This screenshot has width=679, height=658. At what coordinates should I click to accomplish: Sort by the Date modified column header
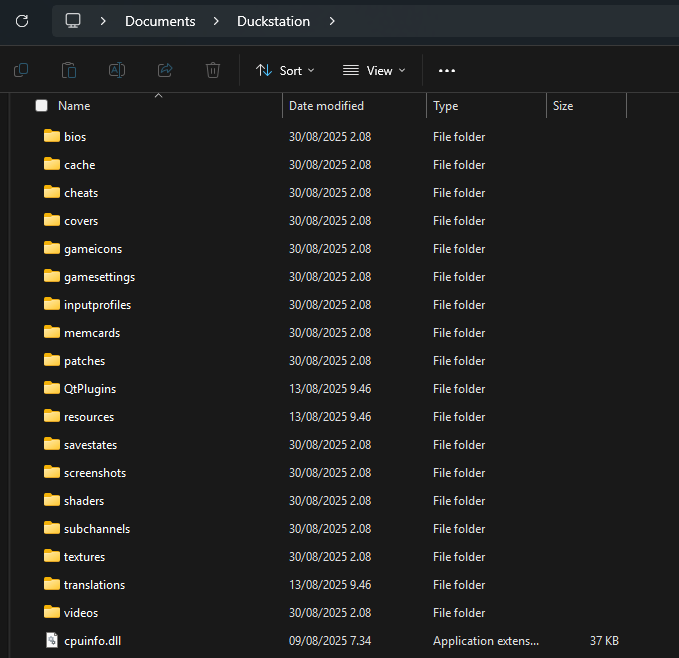point(327,106)
